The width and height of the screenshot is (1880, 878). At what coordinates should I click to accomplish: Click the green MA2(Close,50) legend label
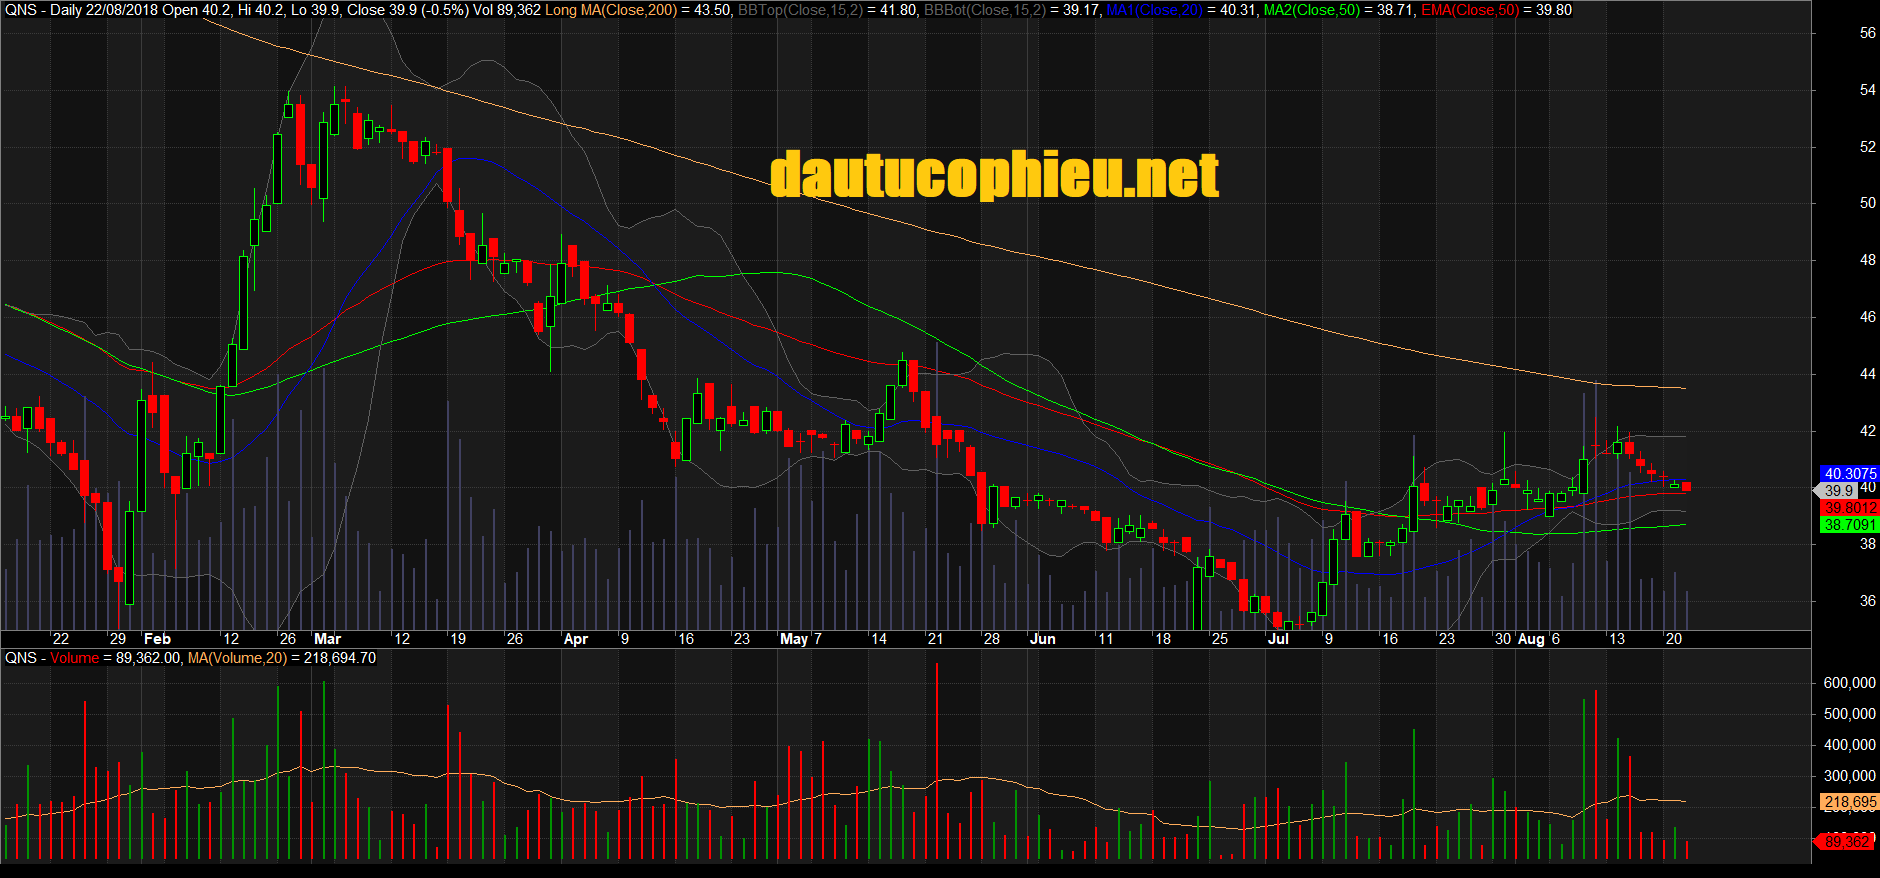pyautogui.click(x=1312, y=10)
